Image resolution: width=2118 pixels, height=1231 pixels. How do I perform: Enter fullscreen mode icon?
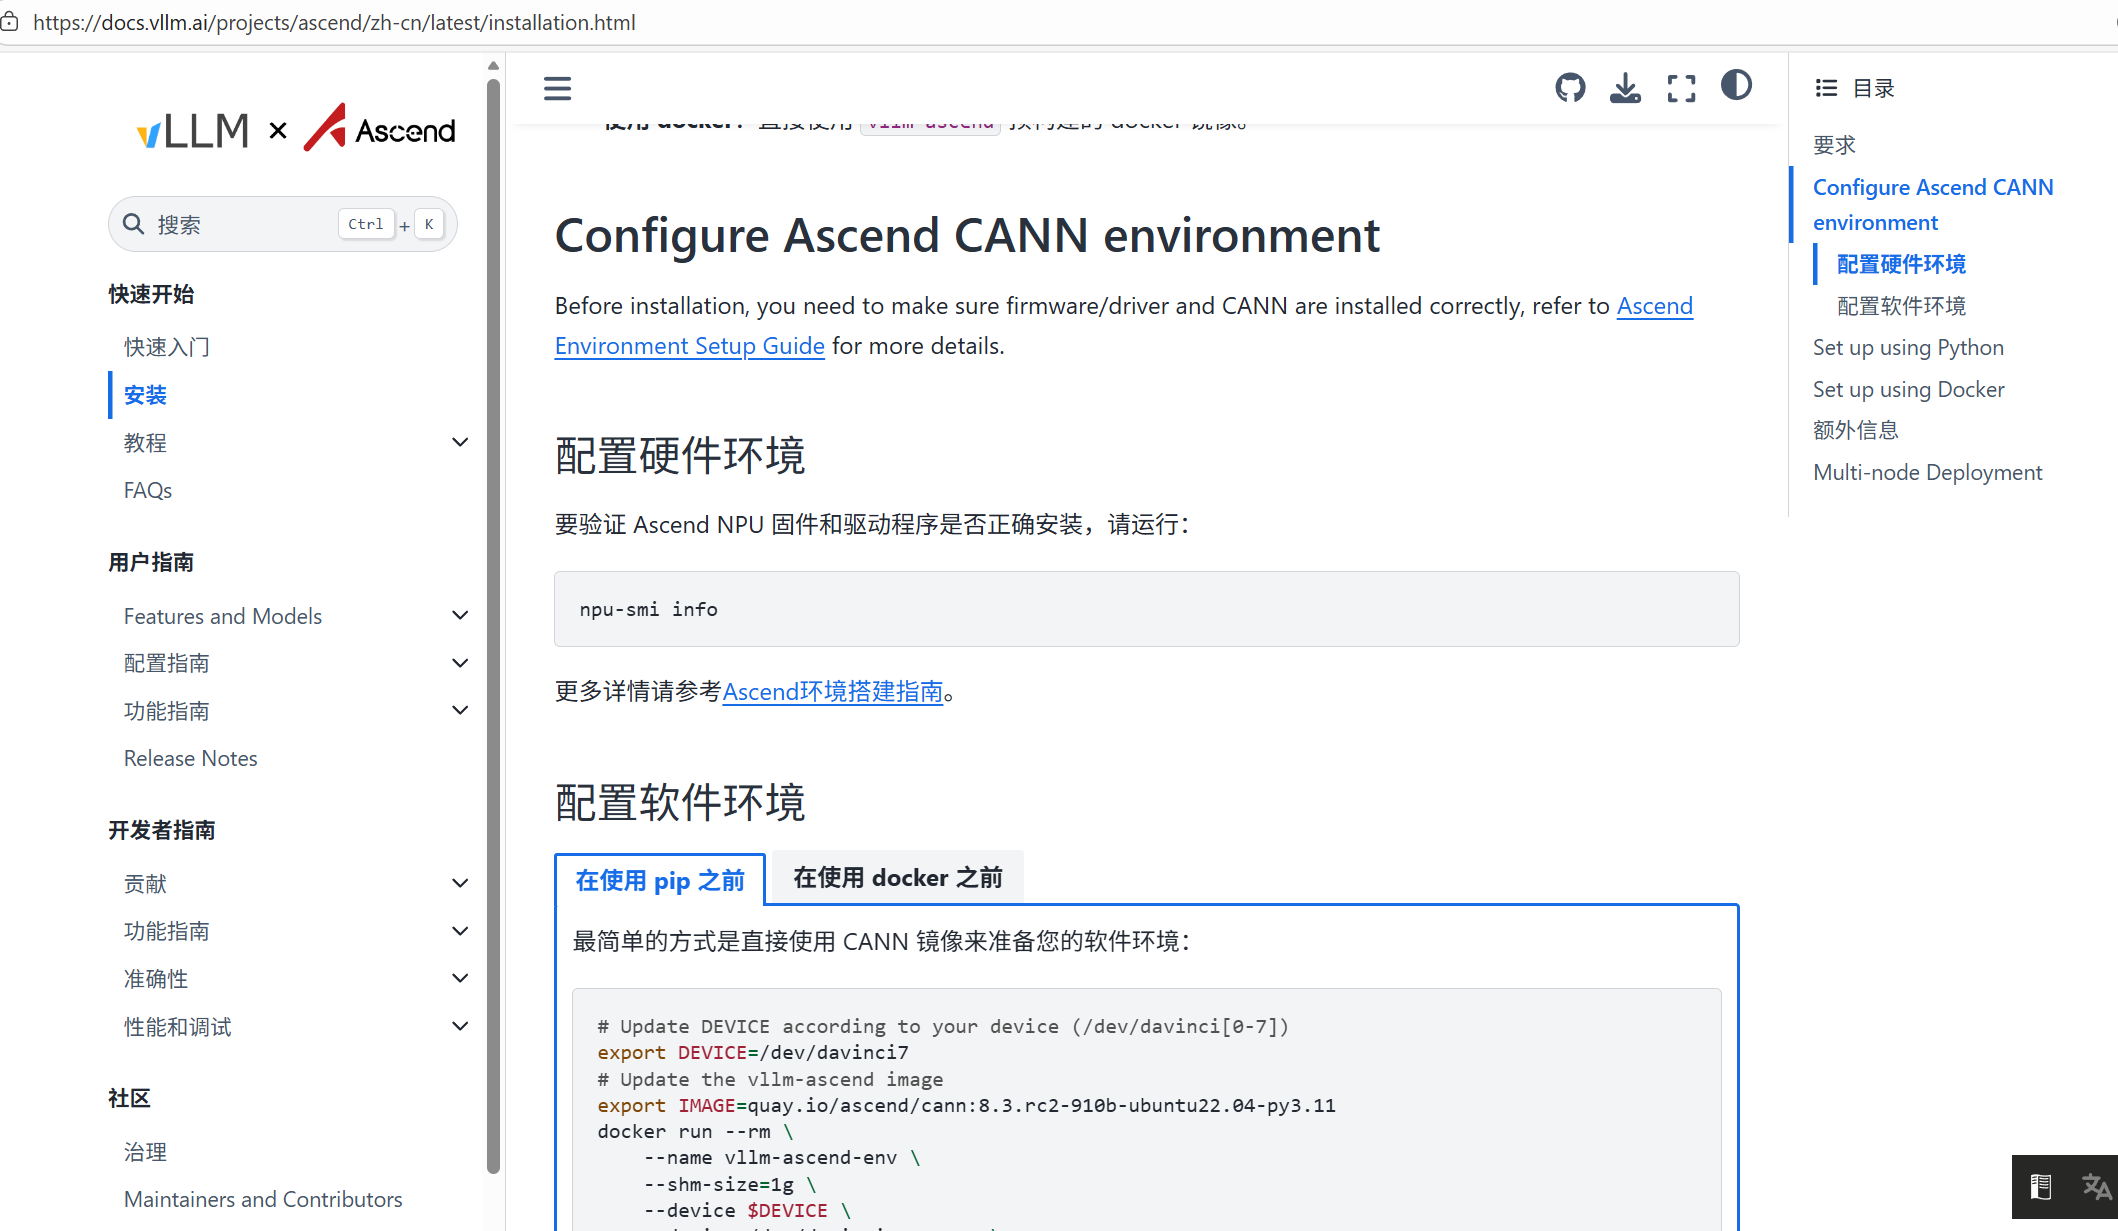coord(1681,88)
